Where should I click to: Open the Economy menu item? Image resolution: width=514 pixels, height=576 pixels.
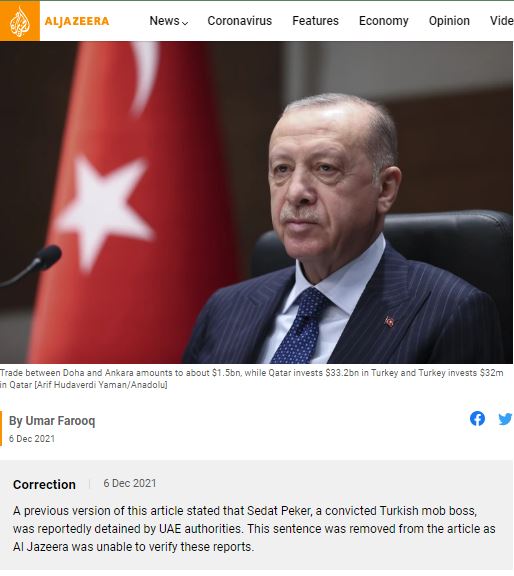click(384, 21)
